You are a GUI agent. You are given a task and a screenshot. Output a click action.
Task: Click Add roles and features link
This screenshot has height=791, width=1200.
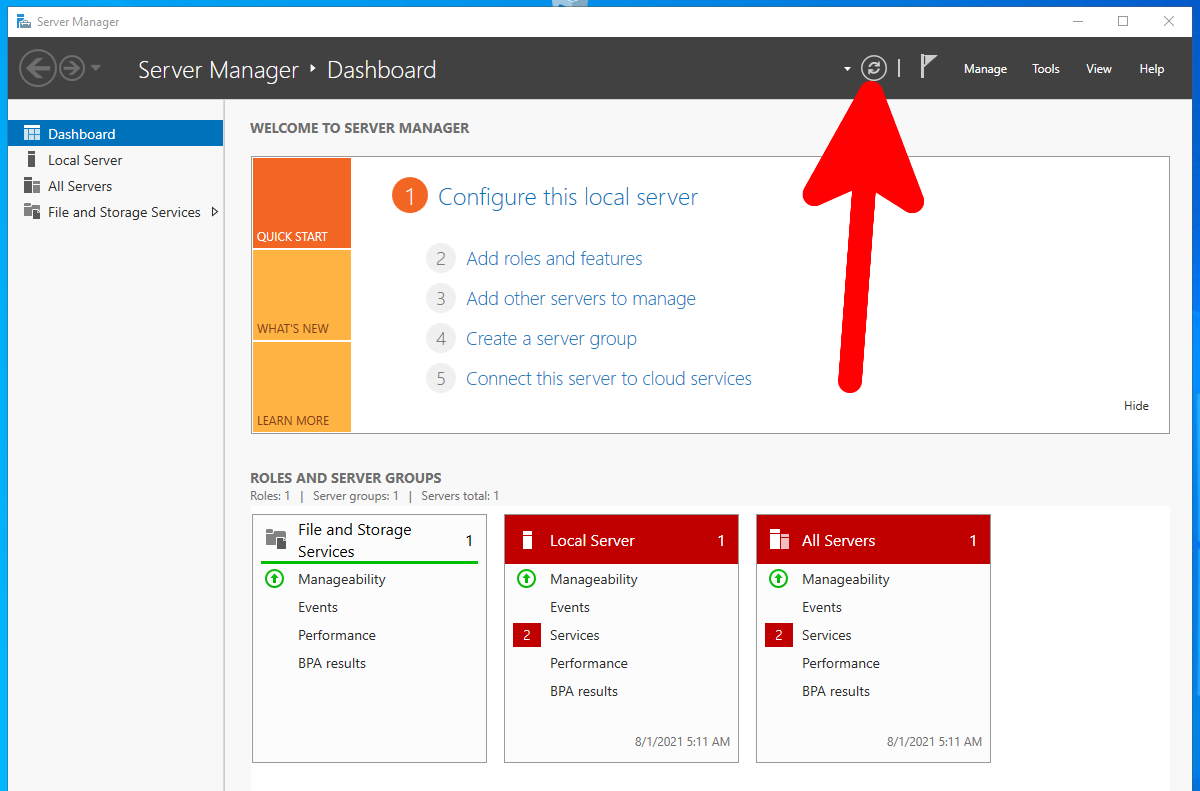coord(554,259)
